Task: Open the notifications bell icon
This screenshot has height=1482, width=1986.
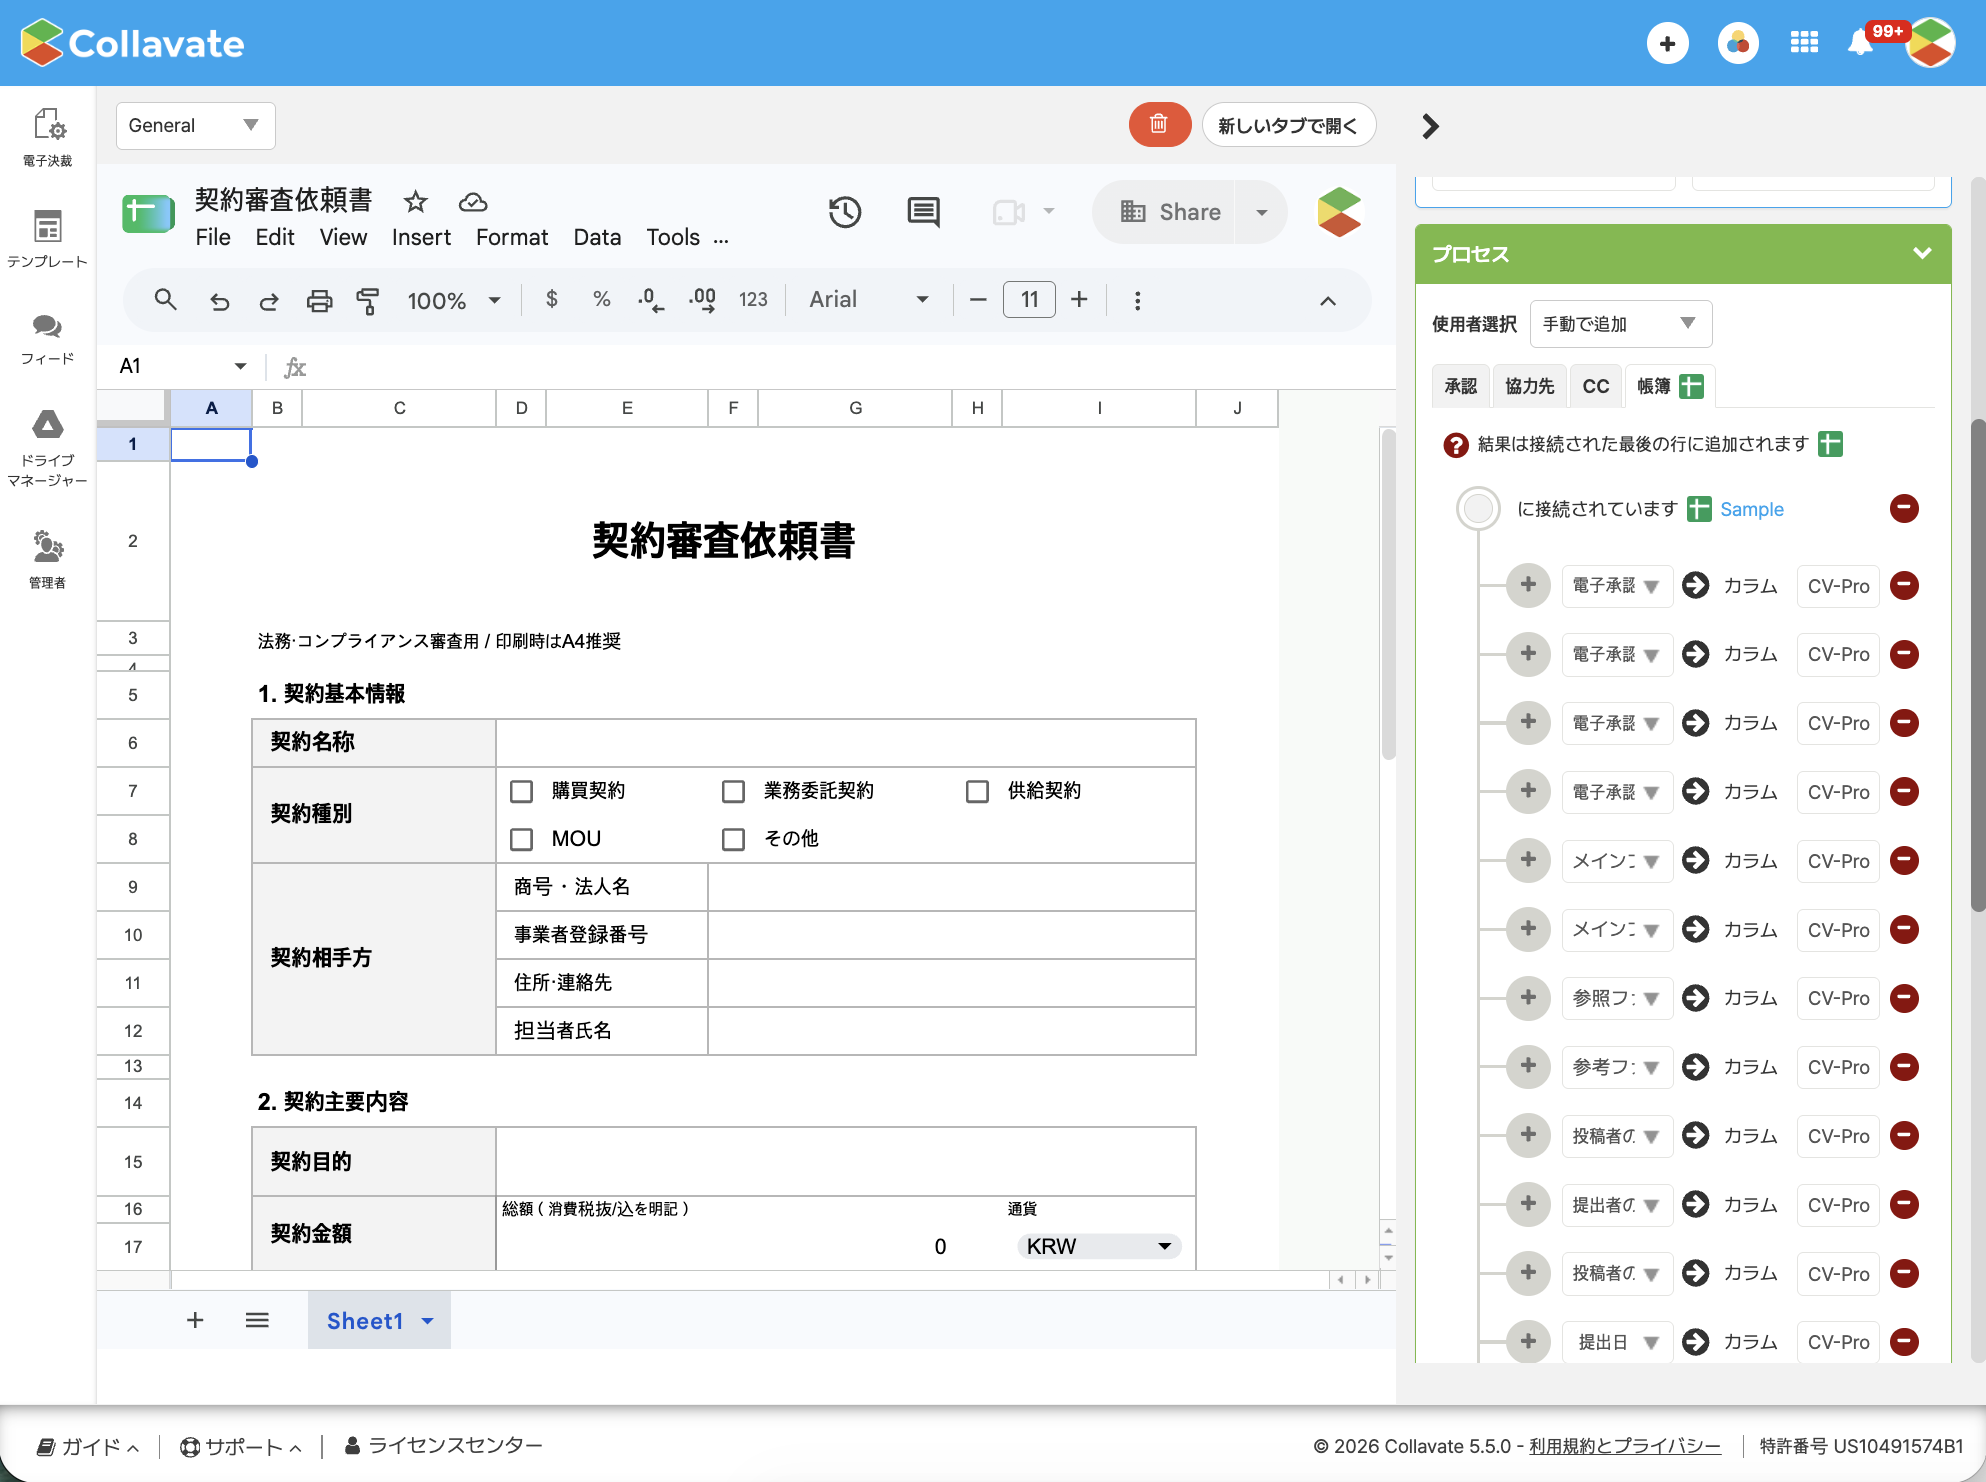Action: 1860,43
